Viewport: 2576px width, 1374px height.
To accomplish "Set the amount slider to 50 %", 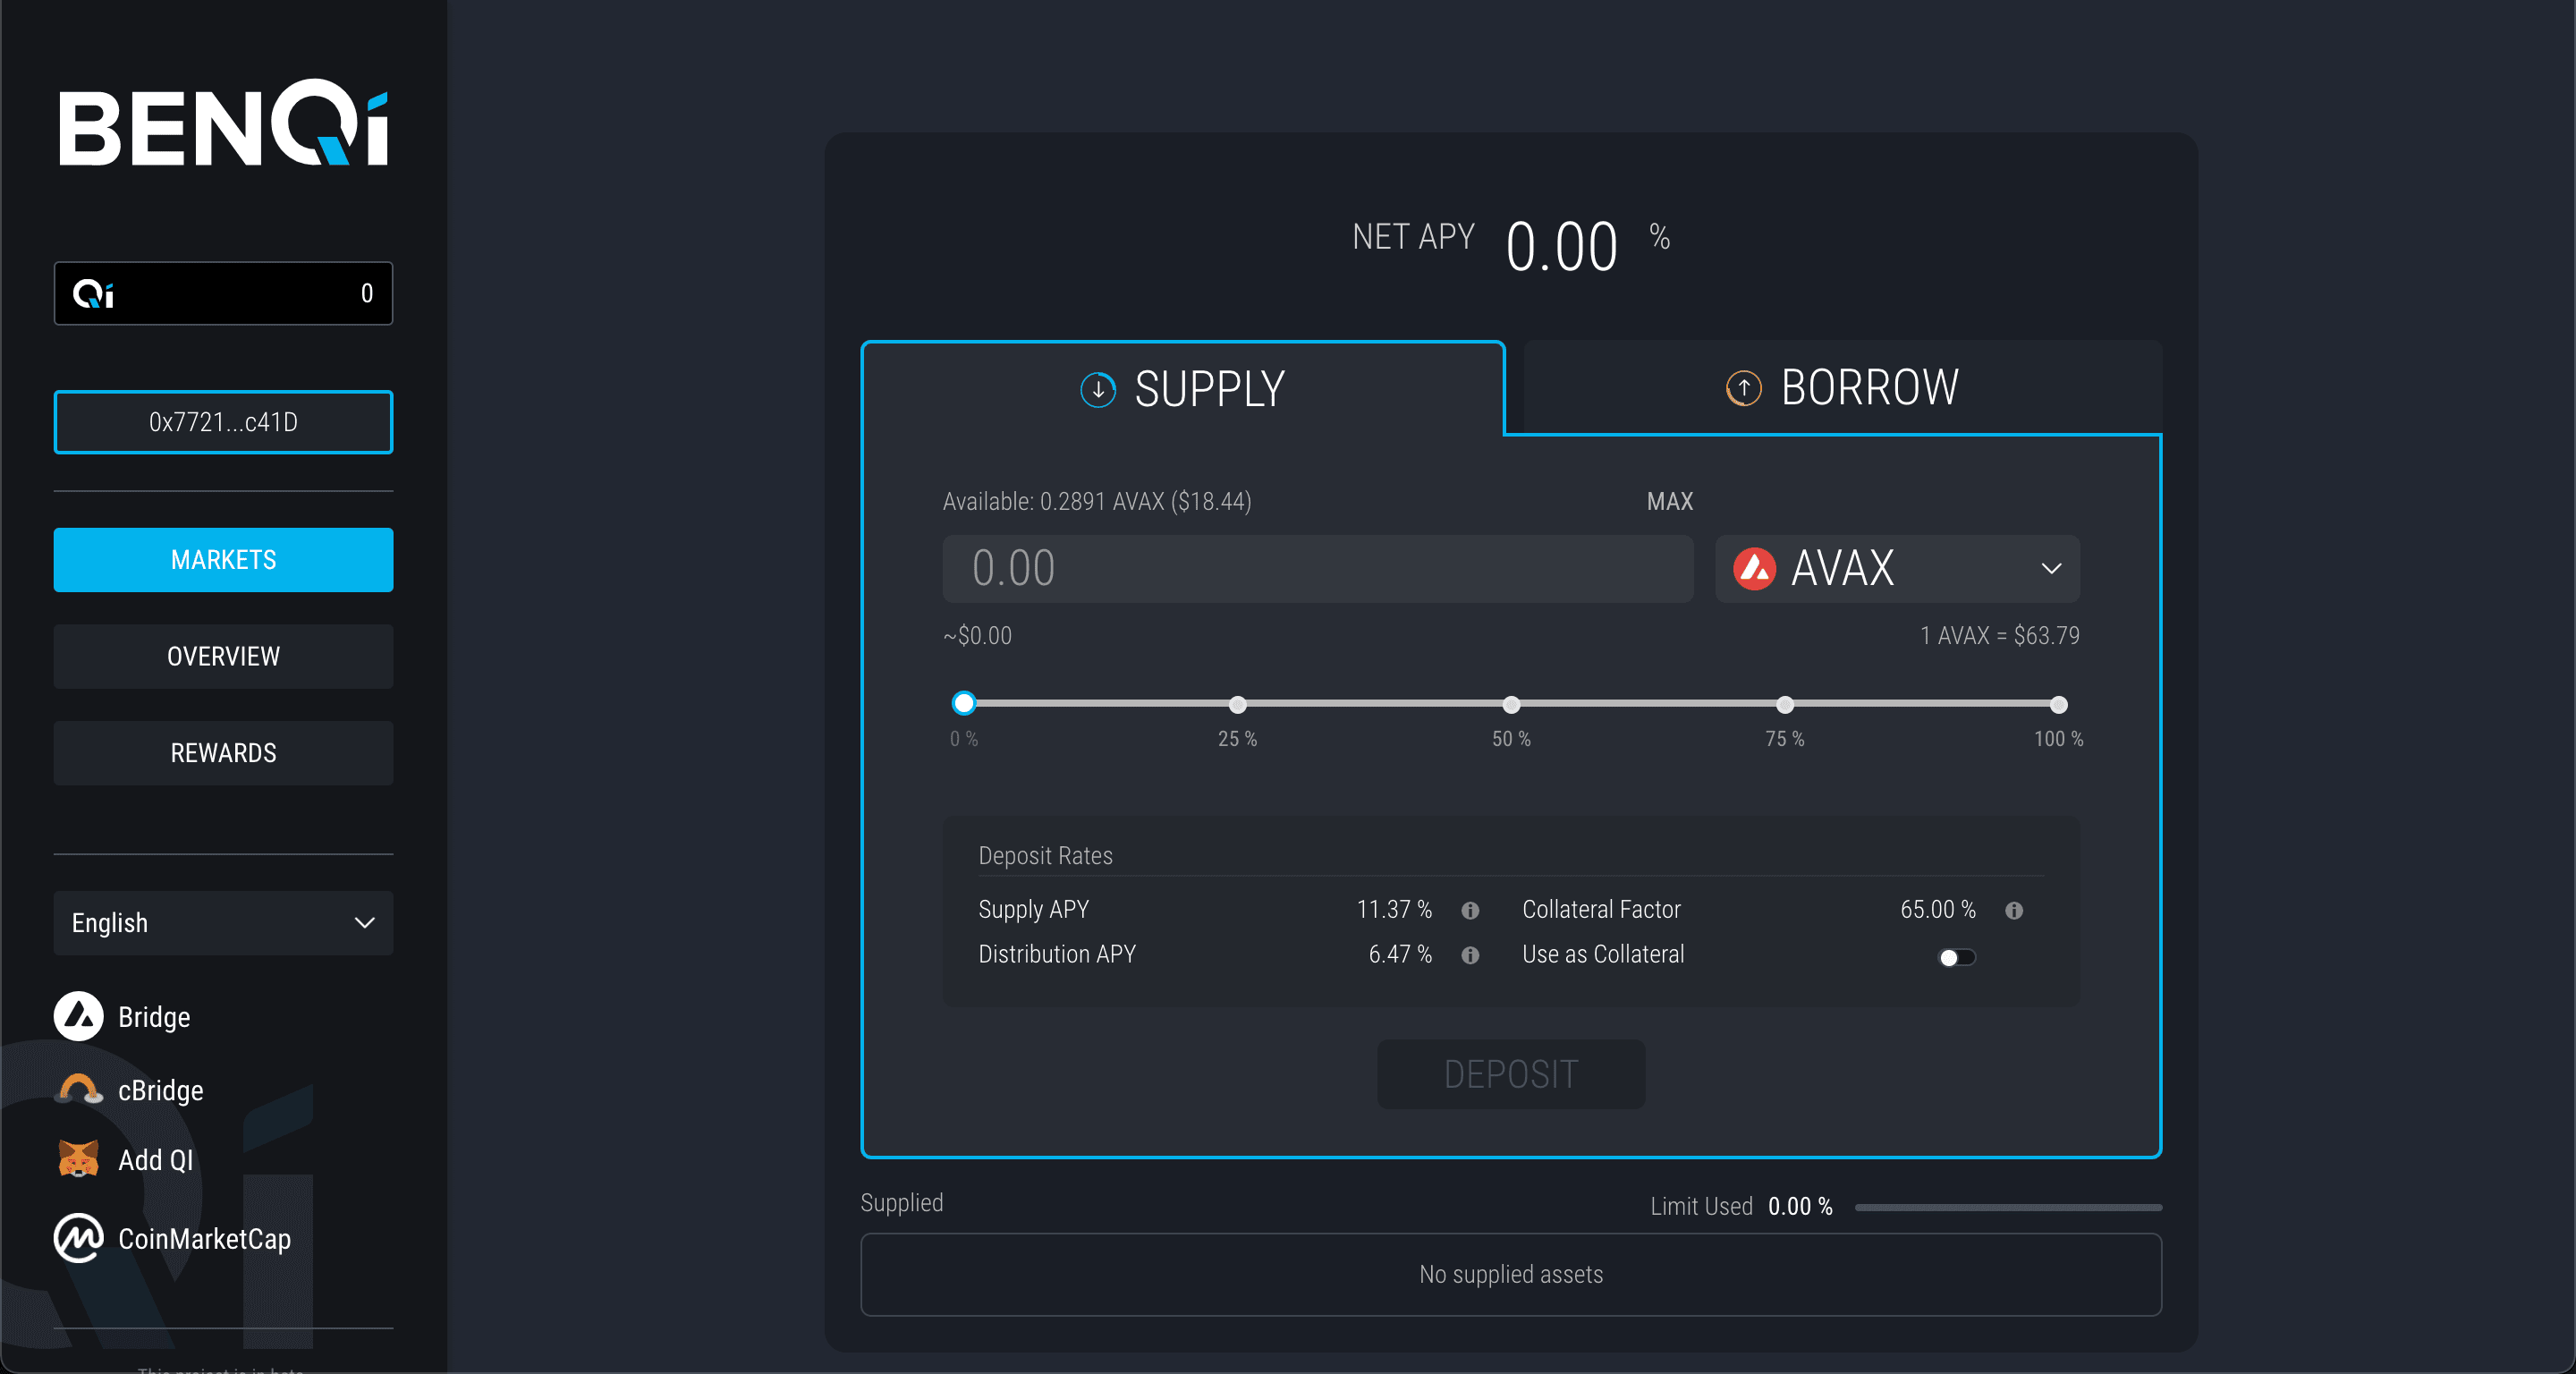I will tap(1511, 704).
